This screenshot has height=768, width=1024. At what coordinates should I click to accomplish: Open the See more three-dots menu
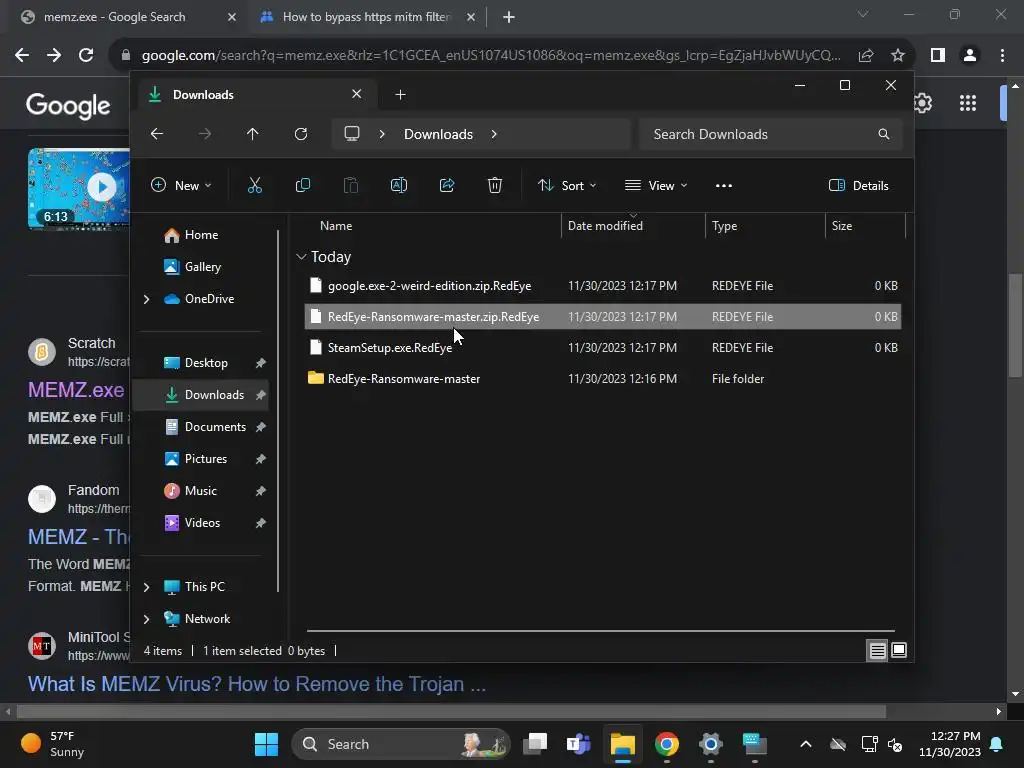pos(724,185)
